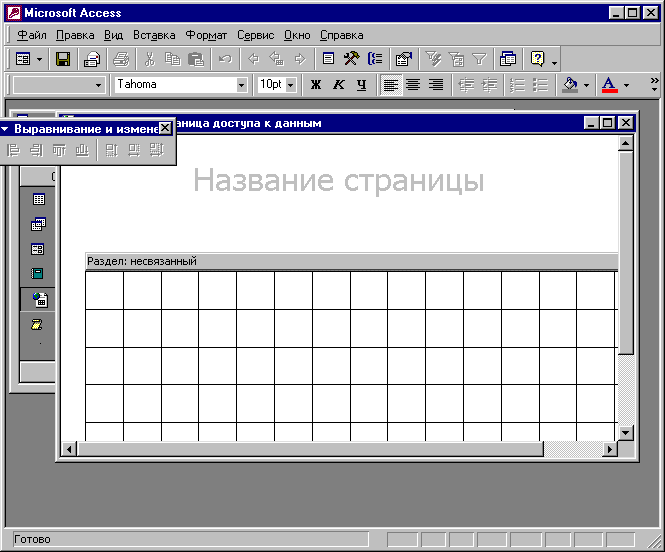Screen dimensions: 665x552
Task: Click the decrease indent icon
Action: (x=467, y=85)
